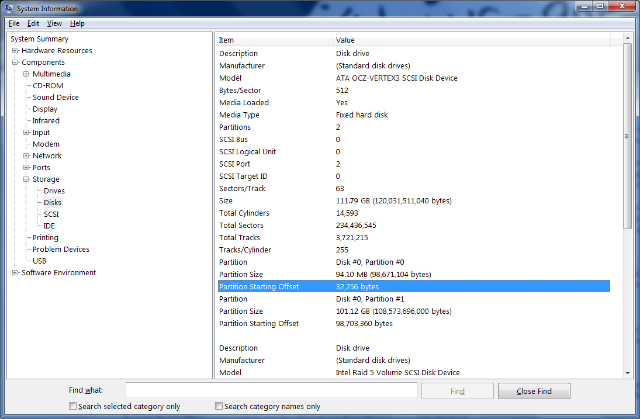This screenshot has width=640, height=419.
Task: Select Sound Device tree item
Action: click(56, 98)
